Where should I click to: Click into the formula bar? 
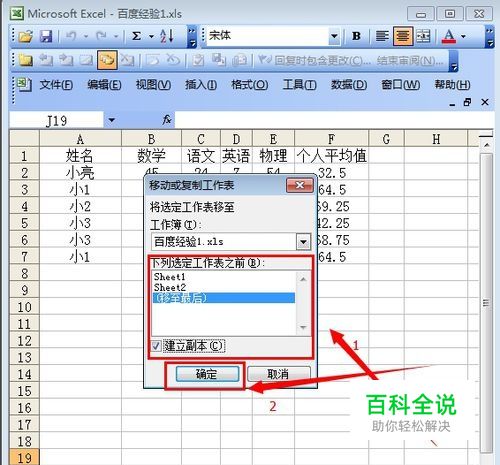click(x=333, y=120)
